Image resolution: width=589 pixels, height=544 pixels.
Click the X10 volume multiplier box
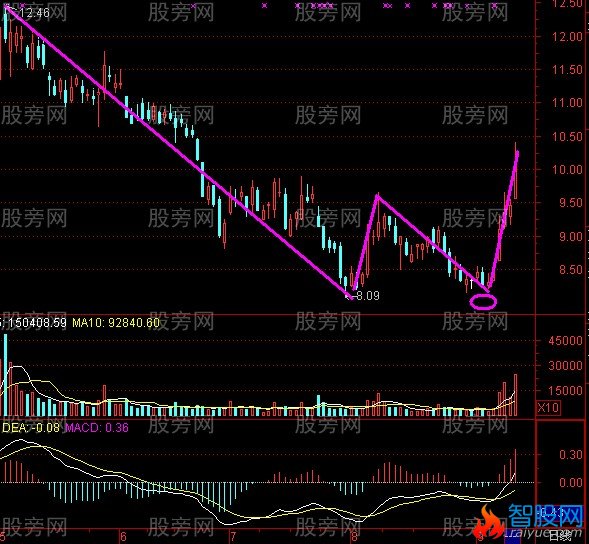coord(548,407)
